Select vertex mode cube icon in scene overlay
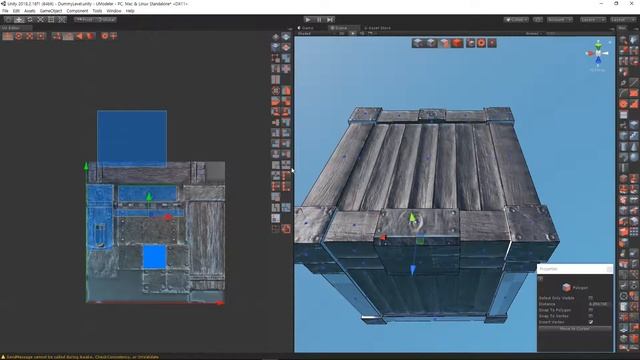 418,43
